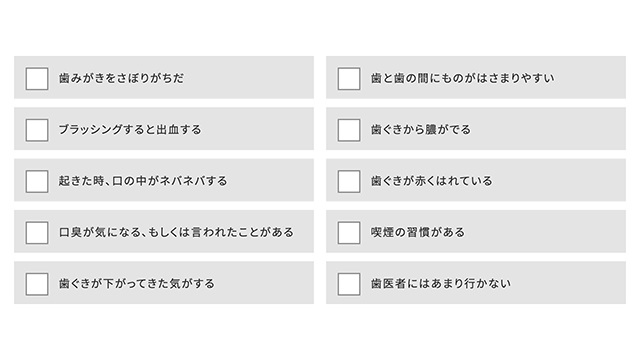This screenshot has width=640, height=360.
Task: Click the 歯ぐきが赤くはれている label text
Action: (431, 181)
